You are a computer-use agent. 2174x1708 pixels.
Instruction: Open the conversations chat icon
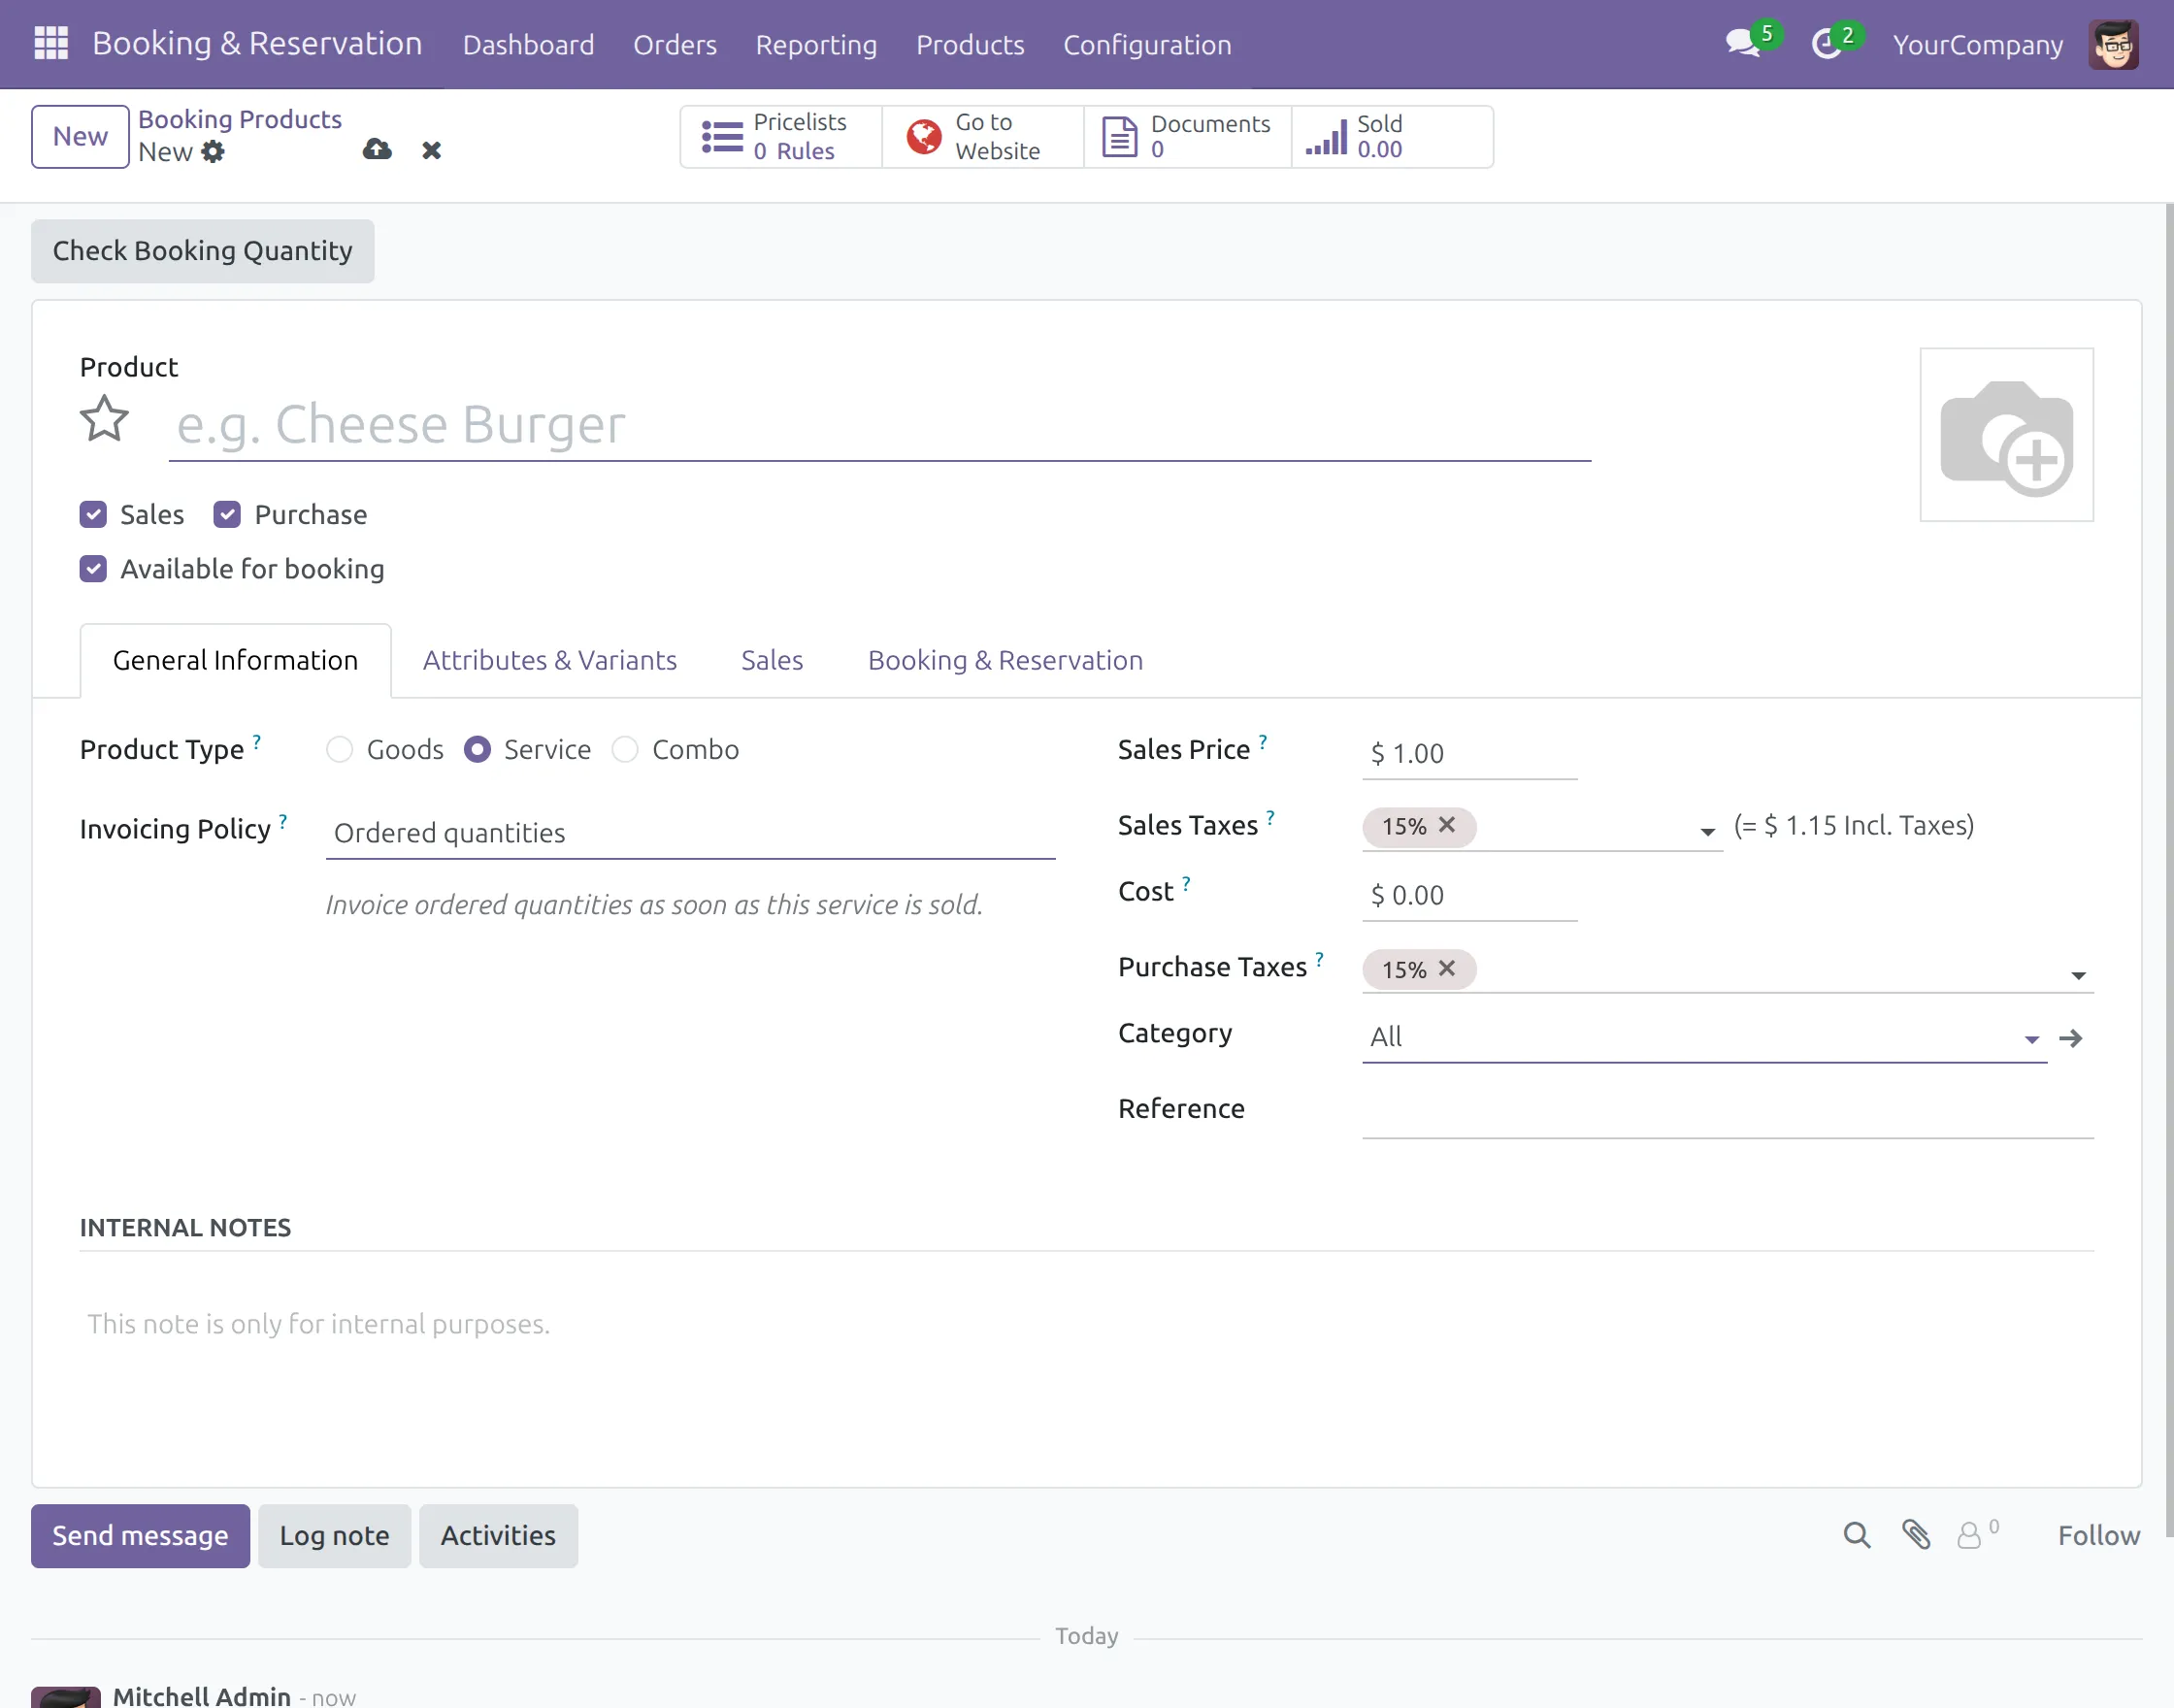(x=1743, y=44)
